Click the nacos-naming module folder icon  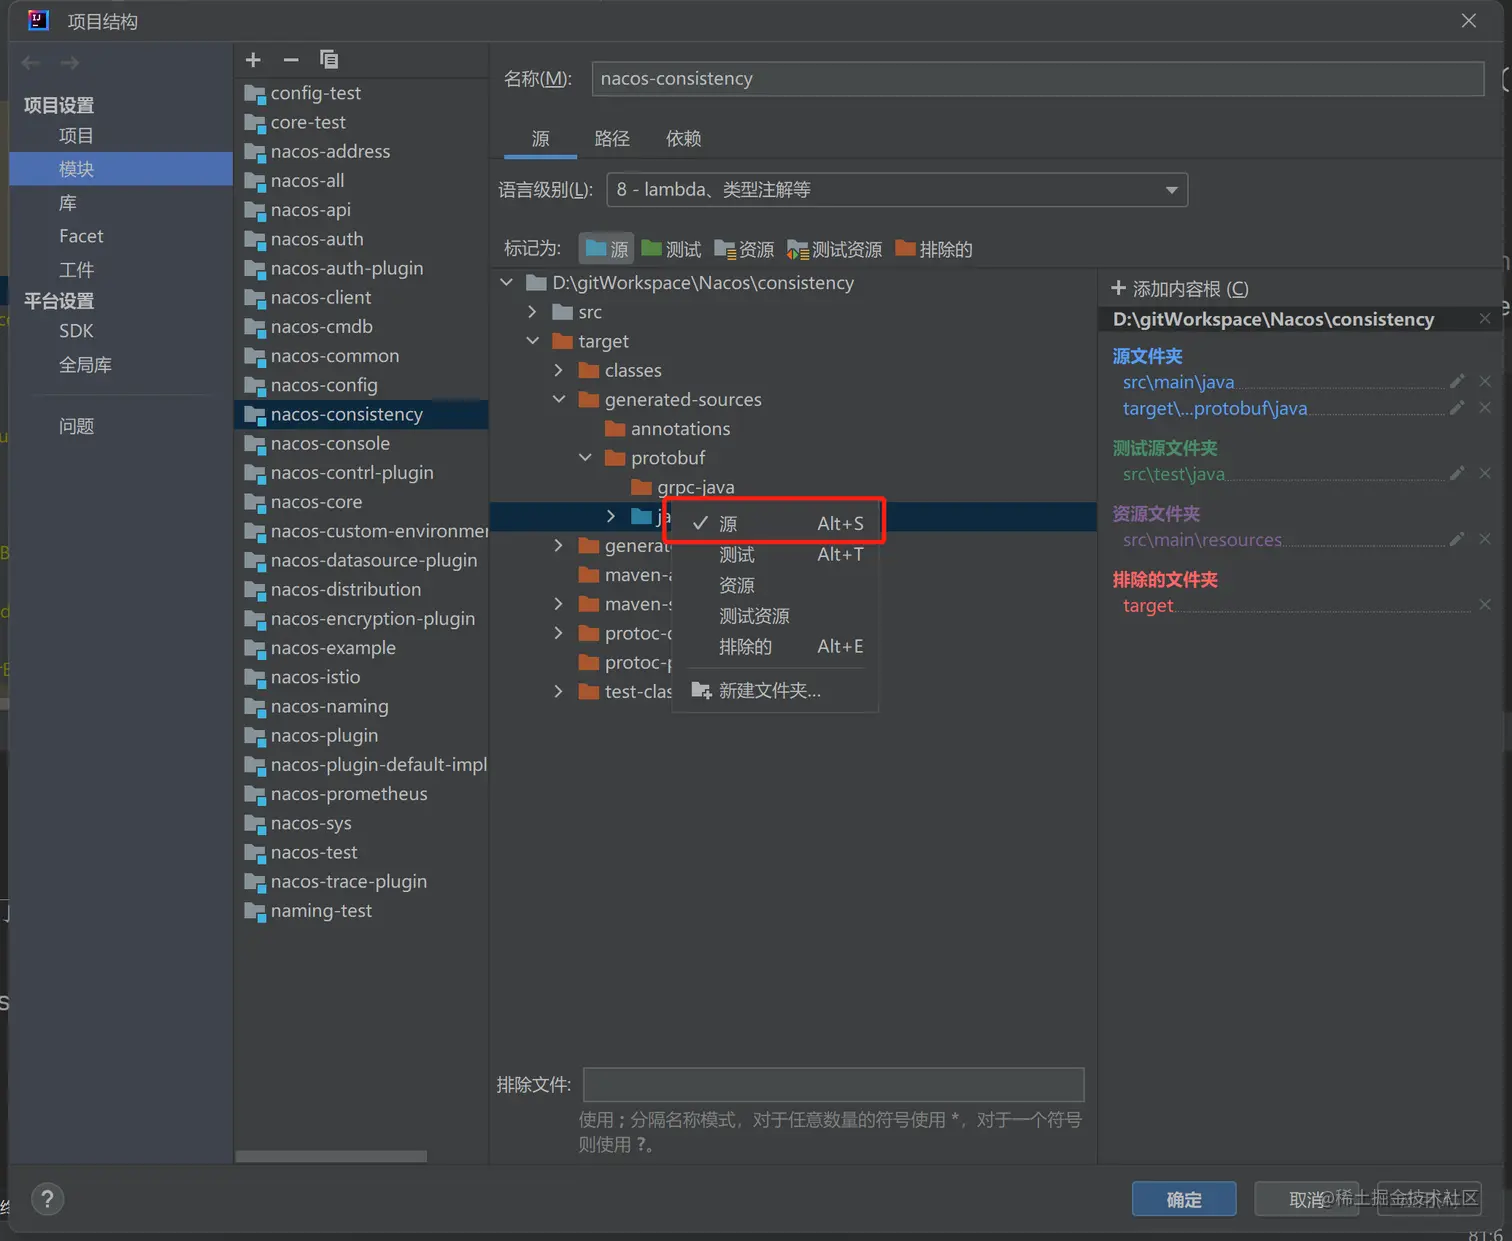click(255, 706)
